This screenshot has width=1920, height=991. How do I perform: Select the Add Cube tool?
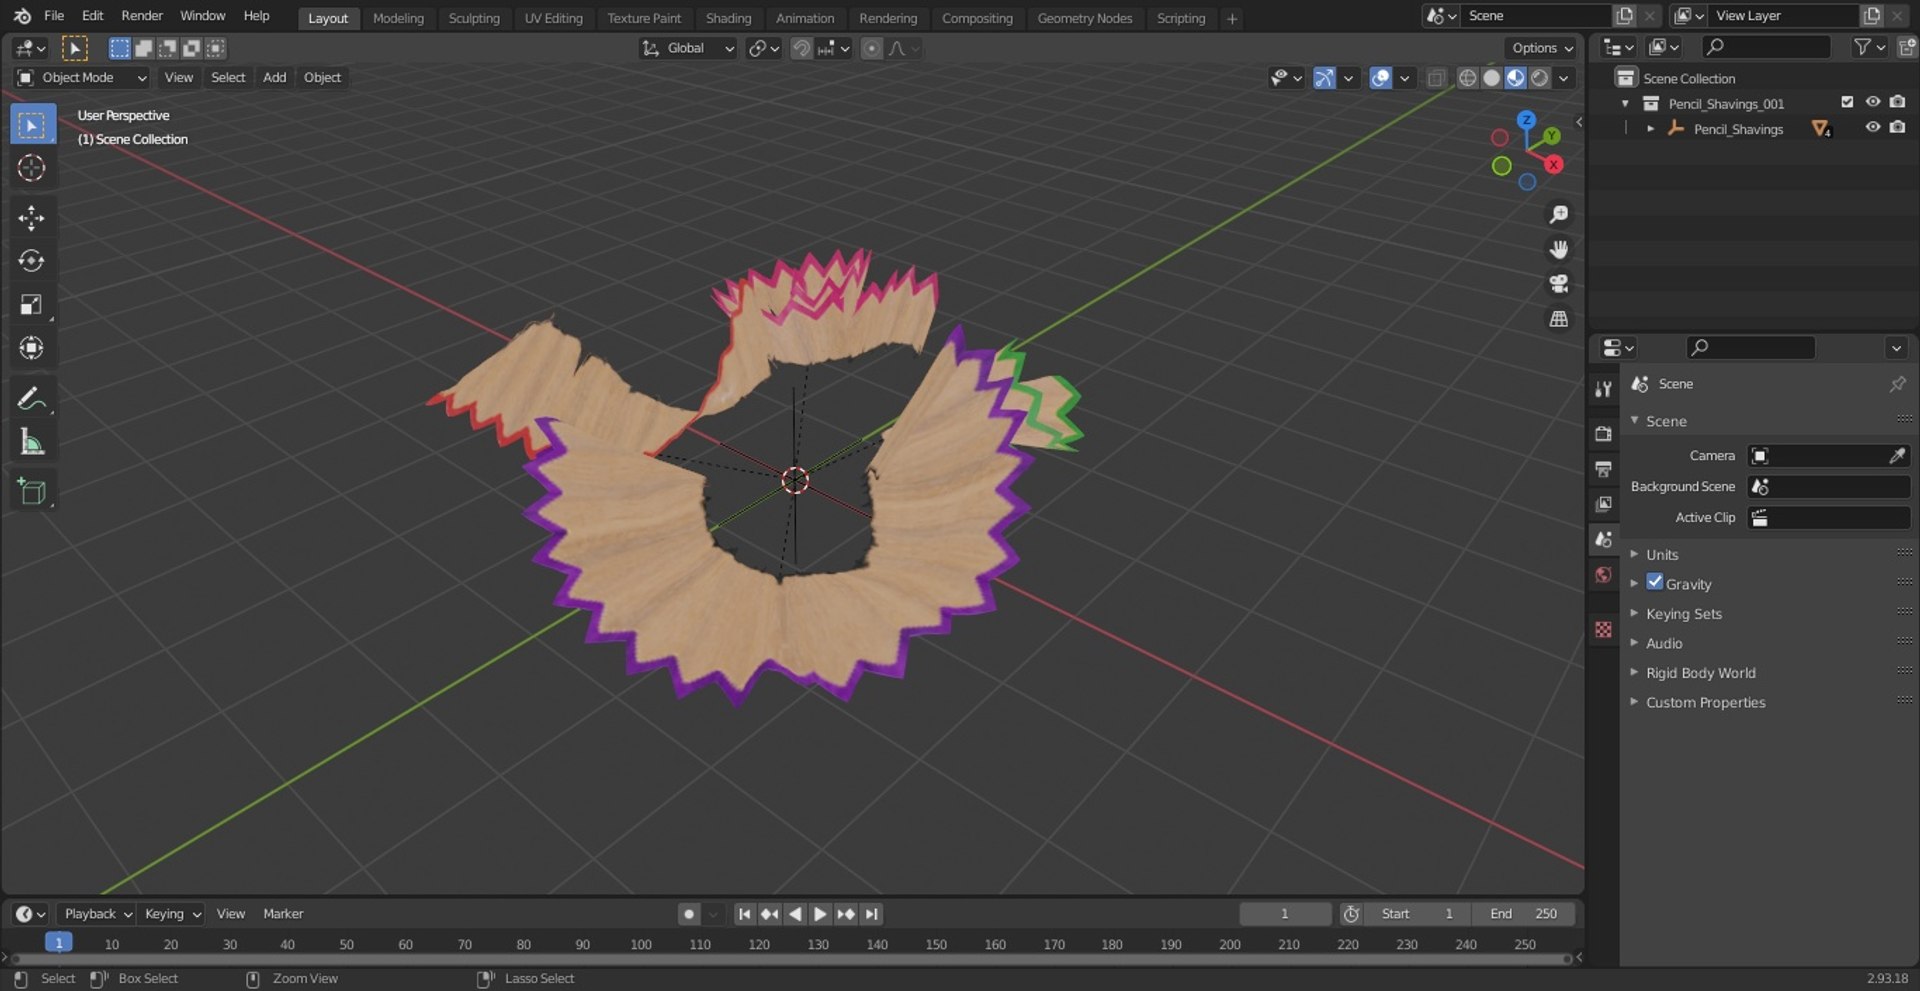coord(32,492)
